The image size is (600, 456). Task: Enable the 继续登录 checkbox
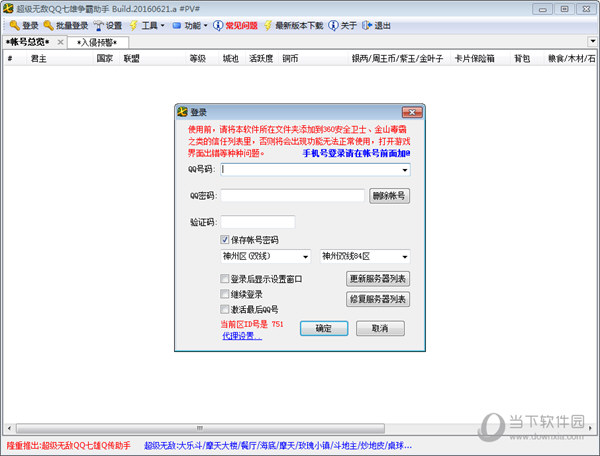click(x=225, y=294)
